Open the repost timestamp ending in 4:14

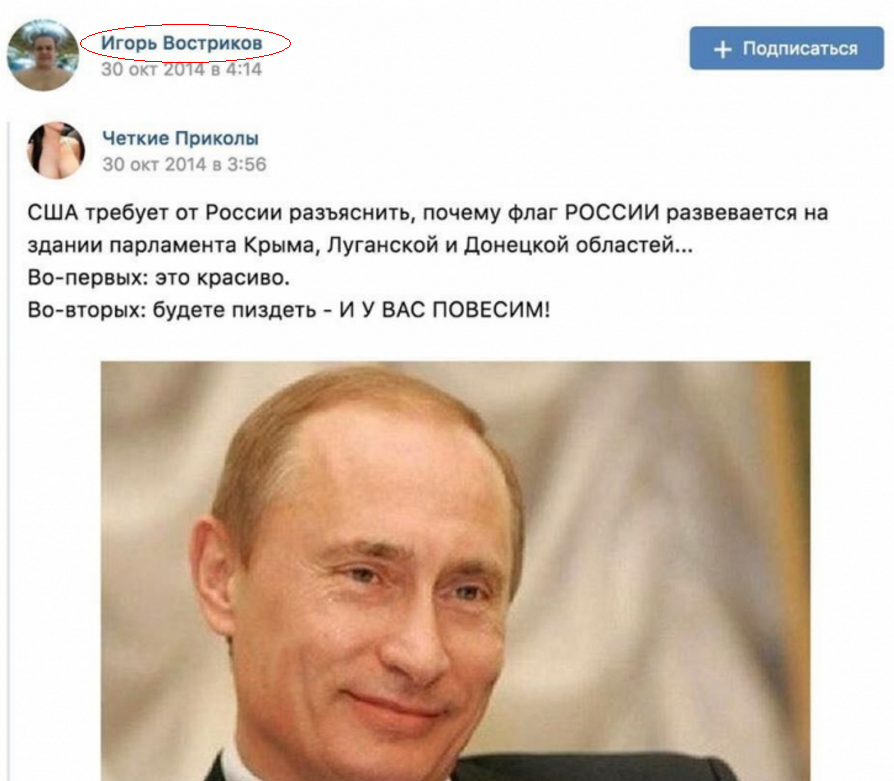pyautogui.click(x=181, y=70)
